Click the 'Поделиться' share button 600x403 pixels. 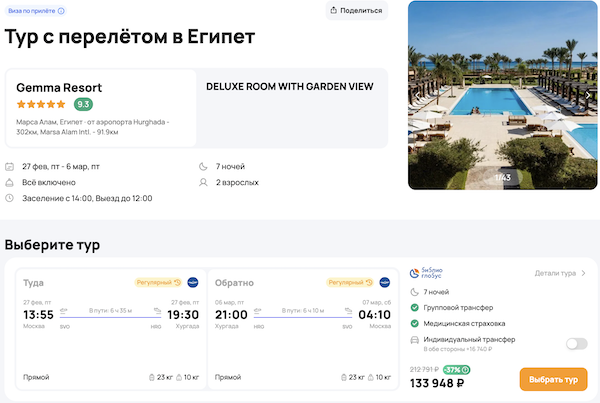(x=356, y=11)
